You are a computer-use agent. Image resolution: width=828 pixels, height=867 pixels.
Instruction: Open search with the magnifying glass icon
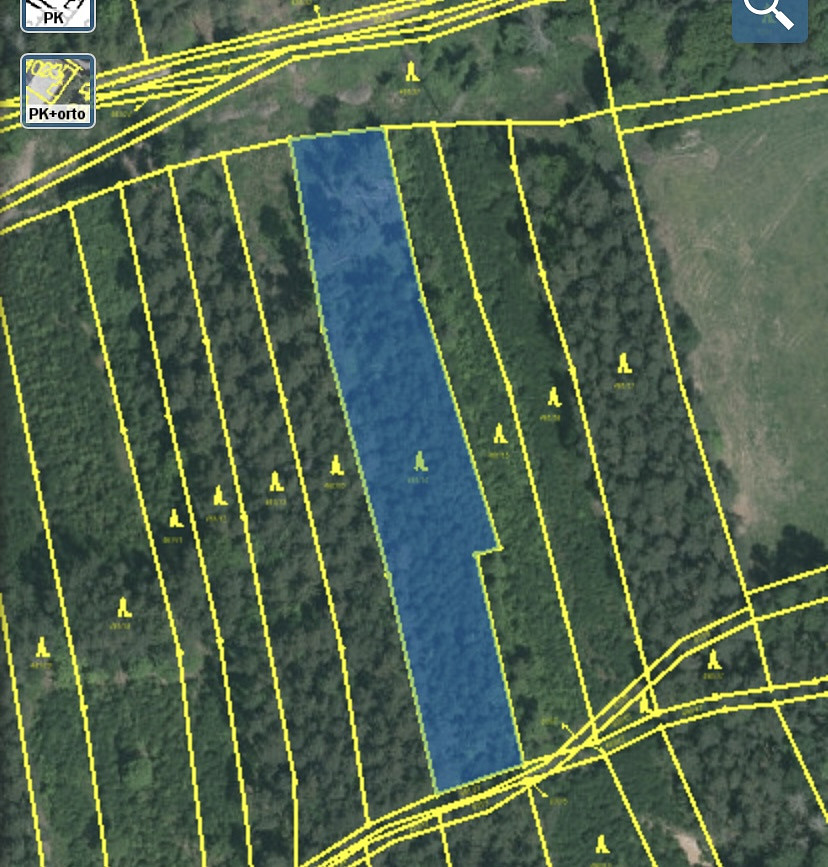point(769,14)
